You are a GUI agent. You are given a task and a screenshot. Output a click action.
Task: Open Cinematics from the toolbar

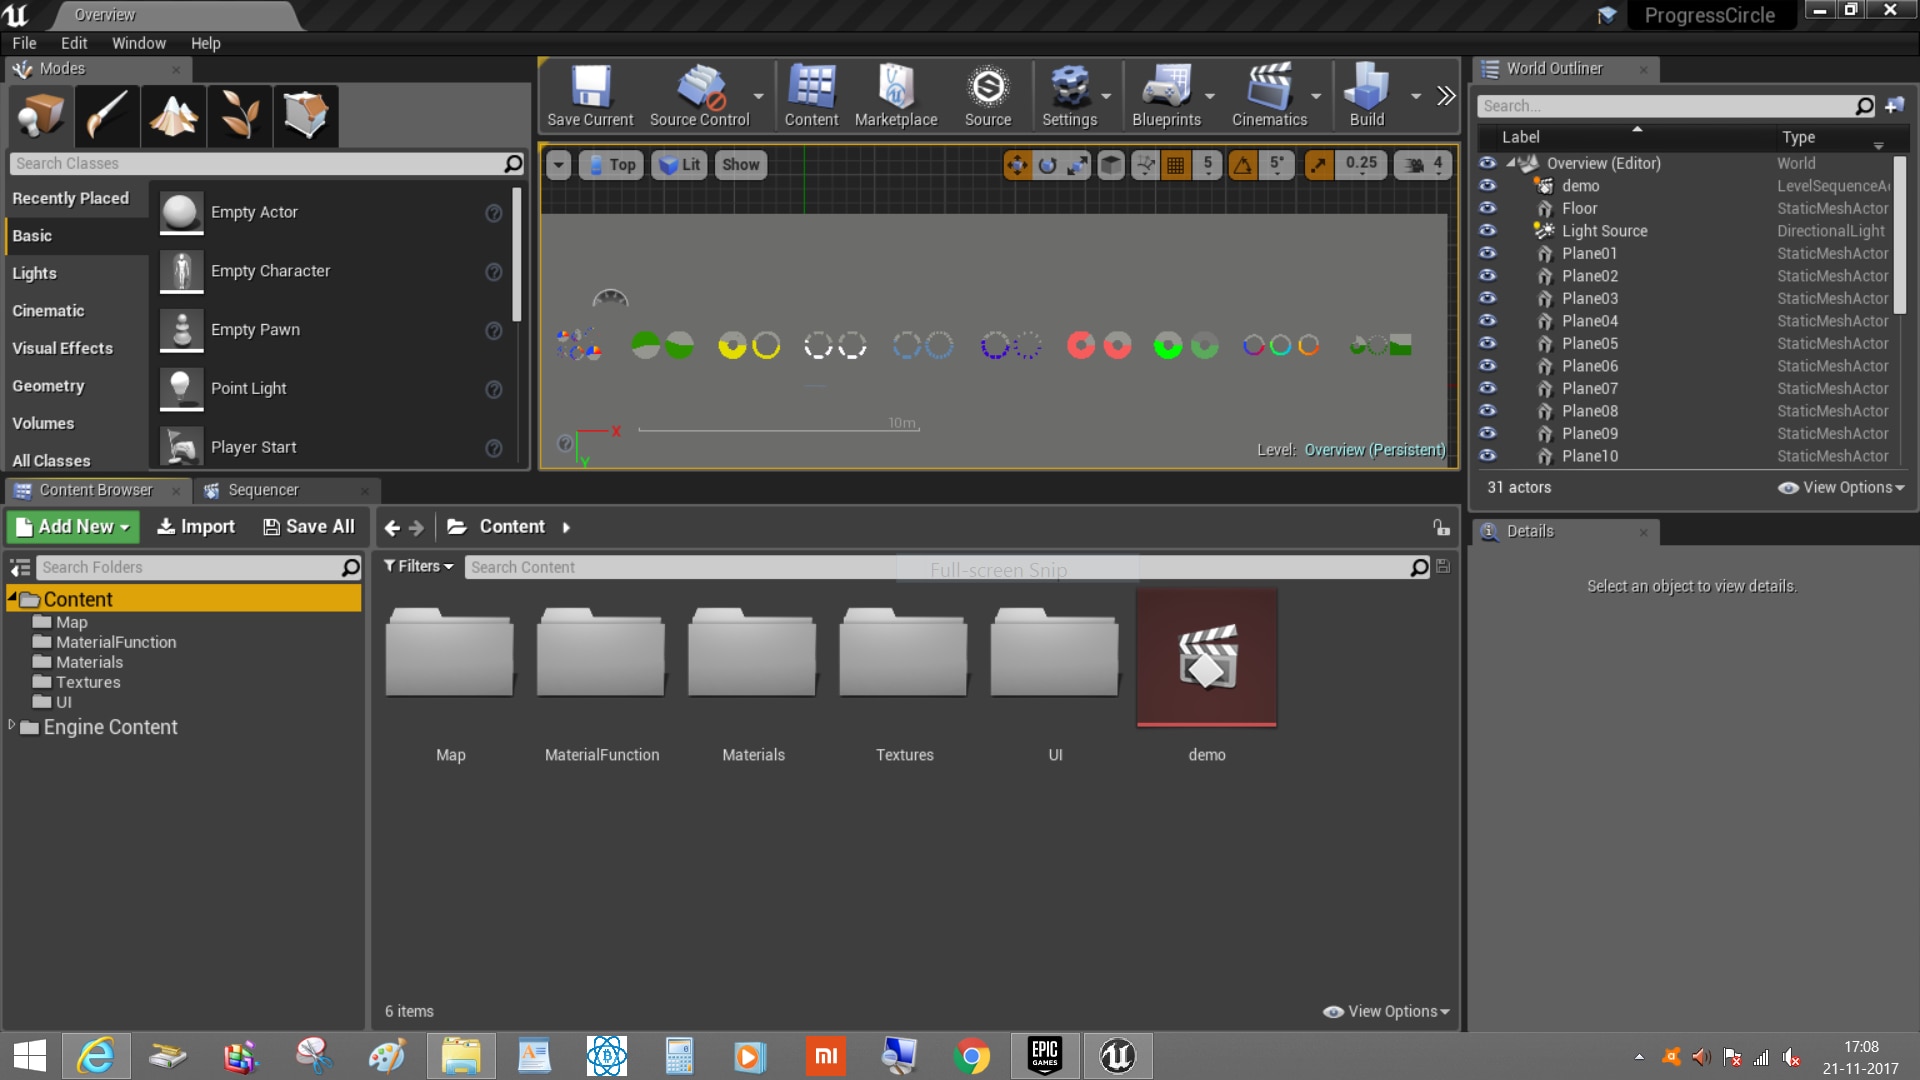pyautogui.click(x=1270, y=95)
